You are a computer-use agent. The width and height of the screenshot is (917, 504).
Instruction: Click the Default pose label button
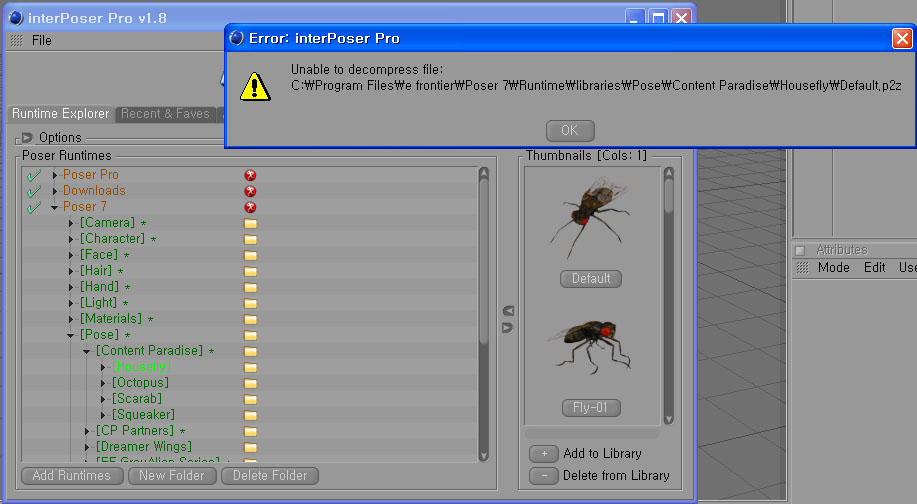pyautogui.click(x=591, y=279)
